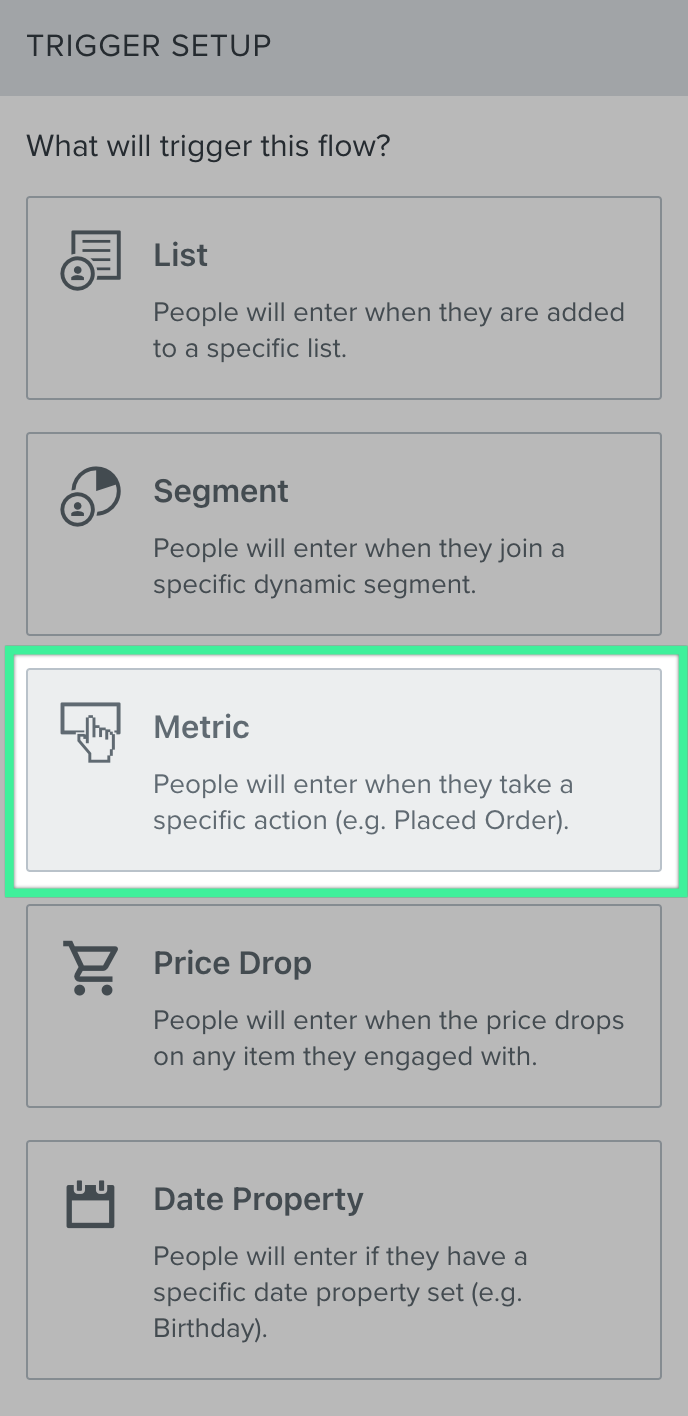Select the List trigger title
Image resolution: width=688 pixels, height=1416 pixels.
181,255
